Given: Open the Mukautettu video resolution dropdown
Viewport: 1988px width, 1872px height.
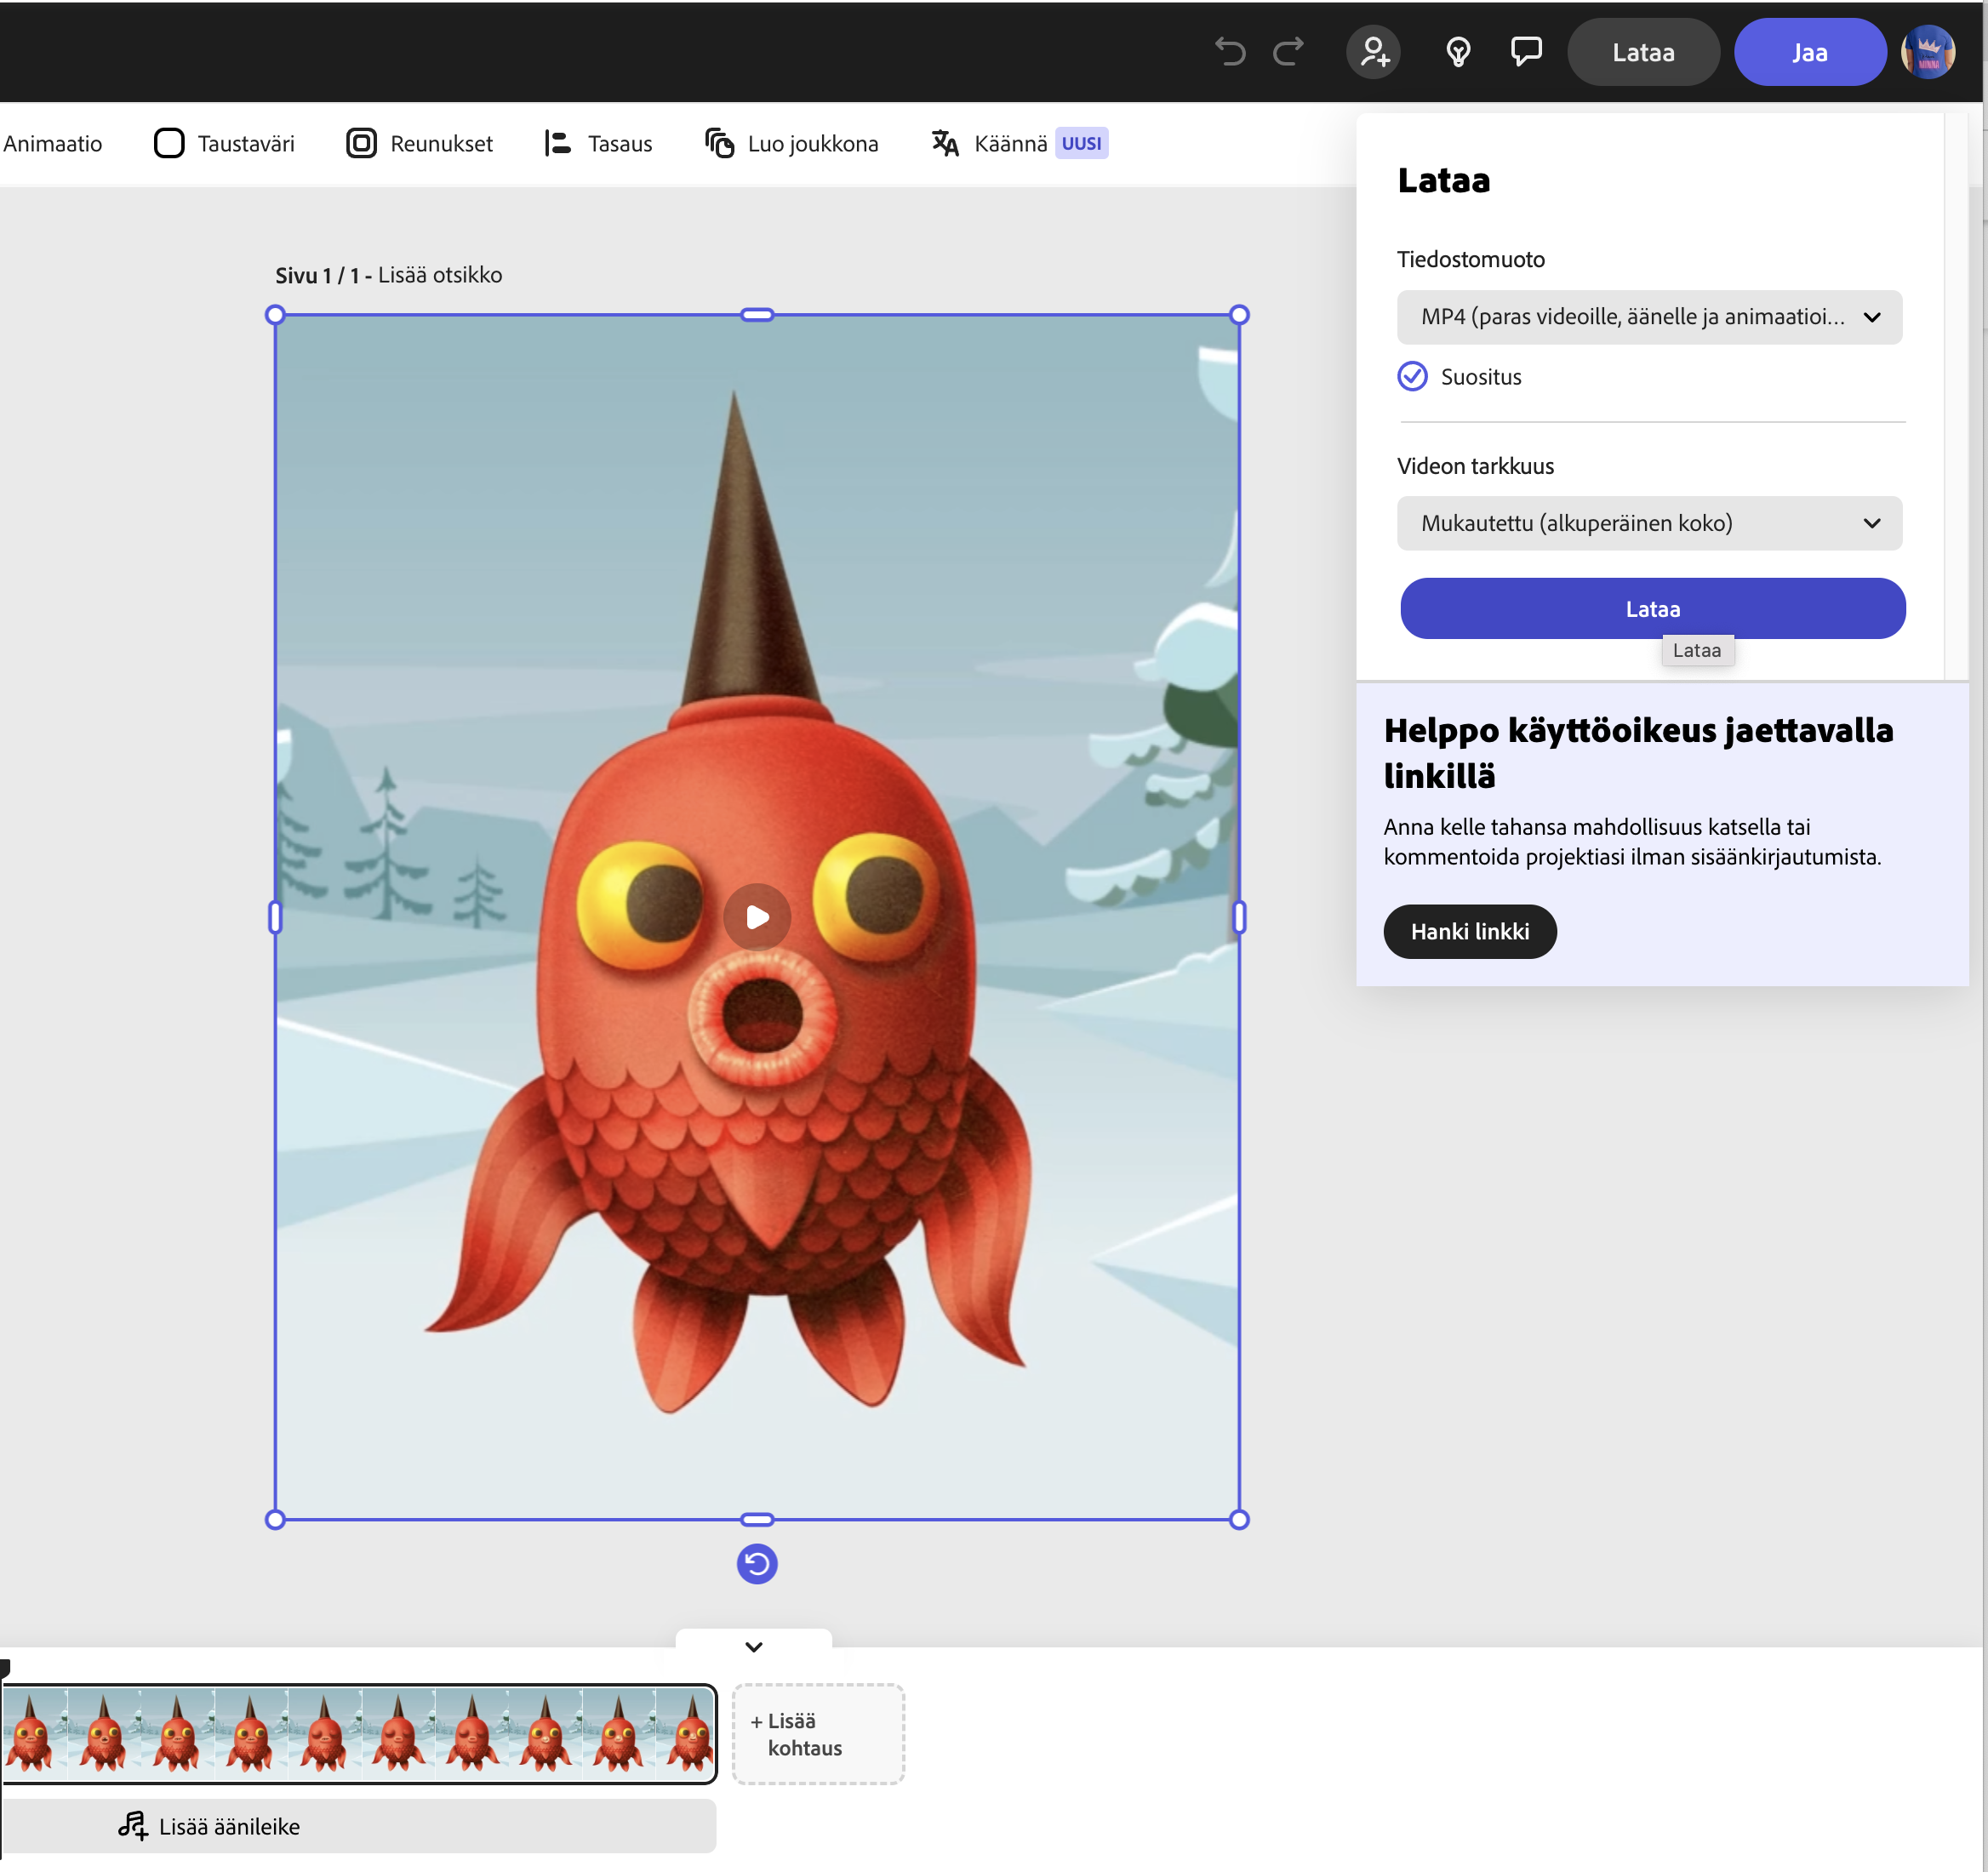Looking at the screenshot, I should (x=1649, y=523).
